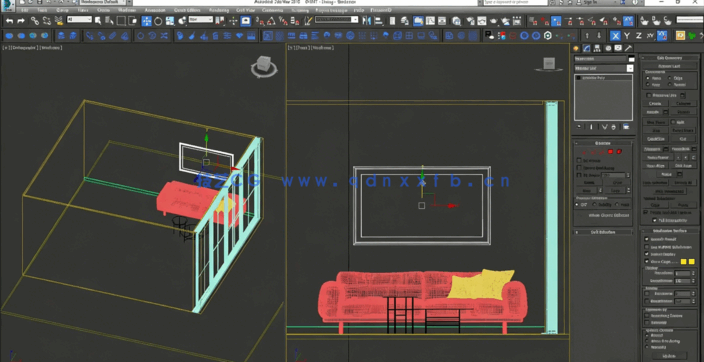The image size is (704, 362).
Task: Toggle Smooth Result checkbox
Action: [x=647, y=239]
